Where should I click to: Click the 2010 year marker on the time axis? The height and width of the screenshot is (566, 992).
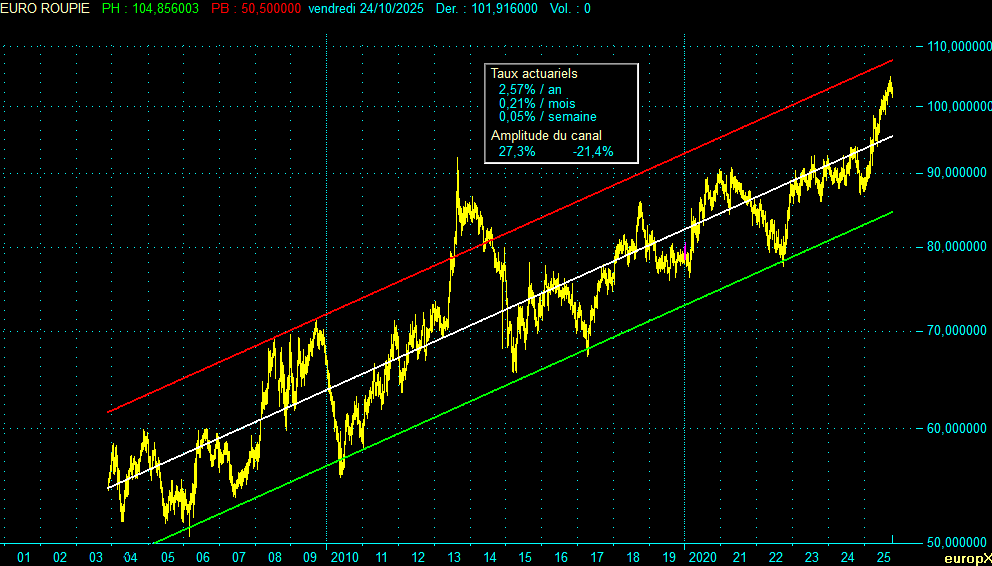click(344, 557)
